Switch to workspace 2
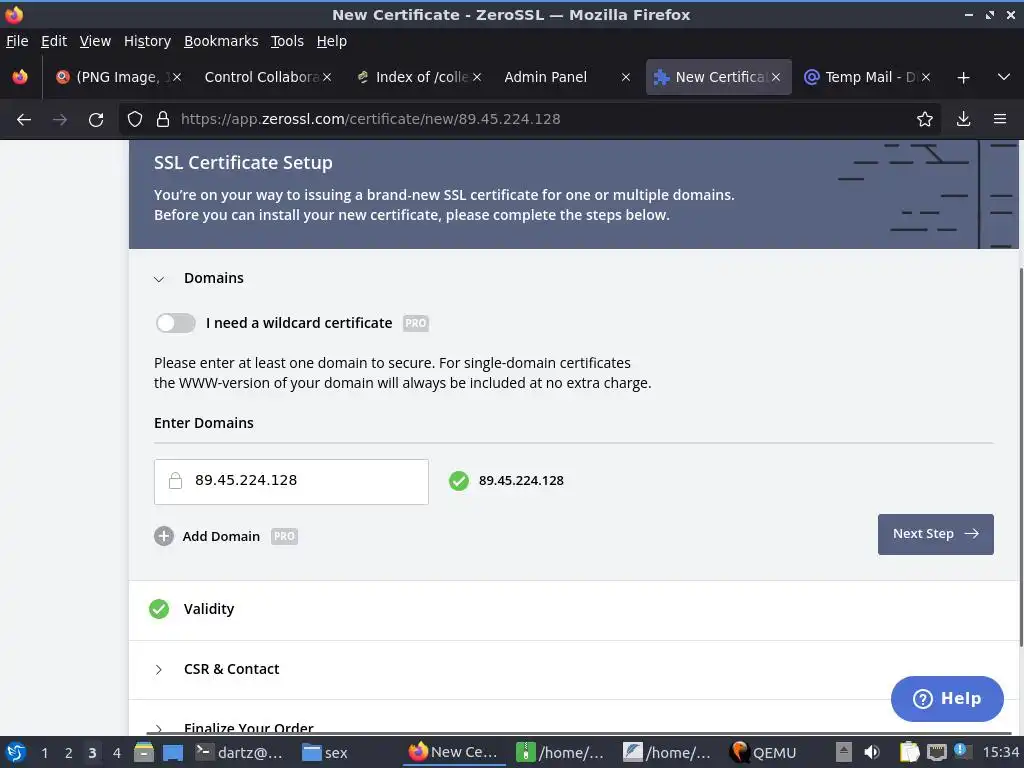The image size is (1024, 768). coord(68,753)
